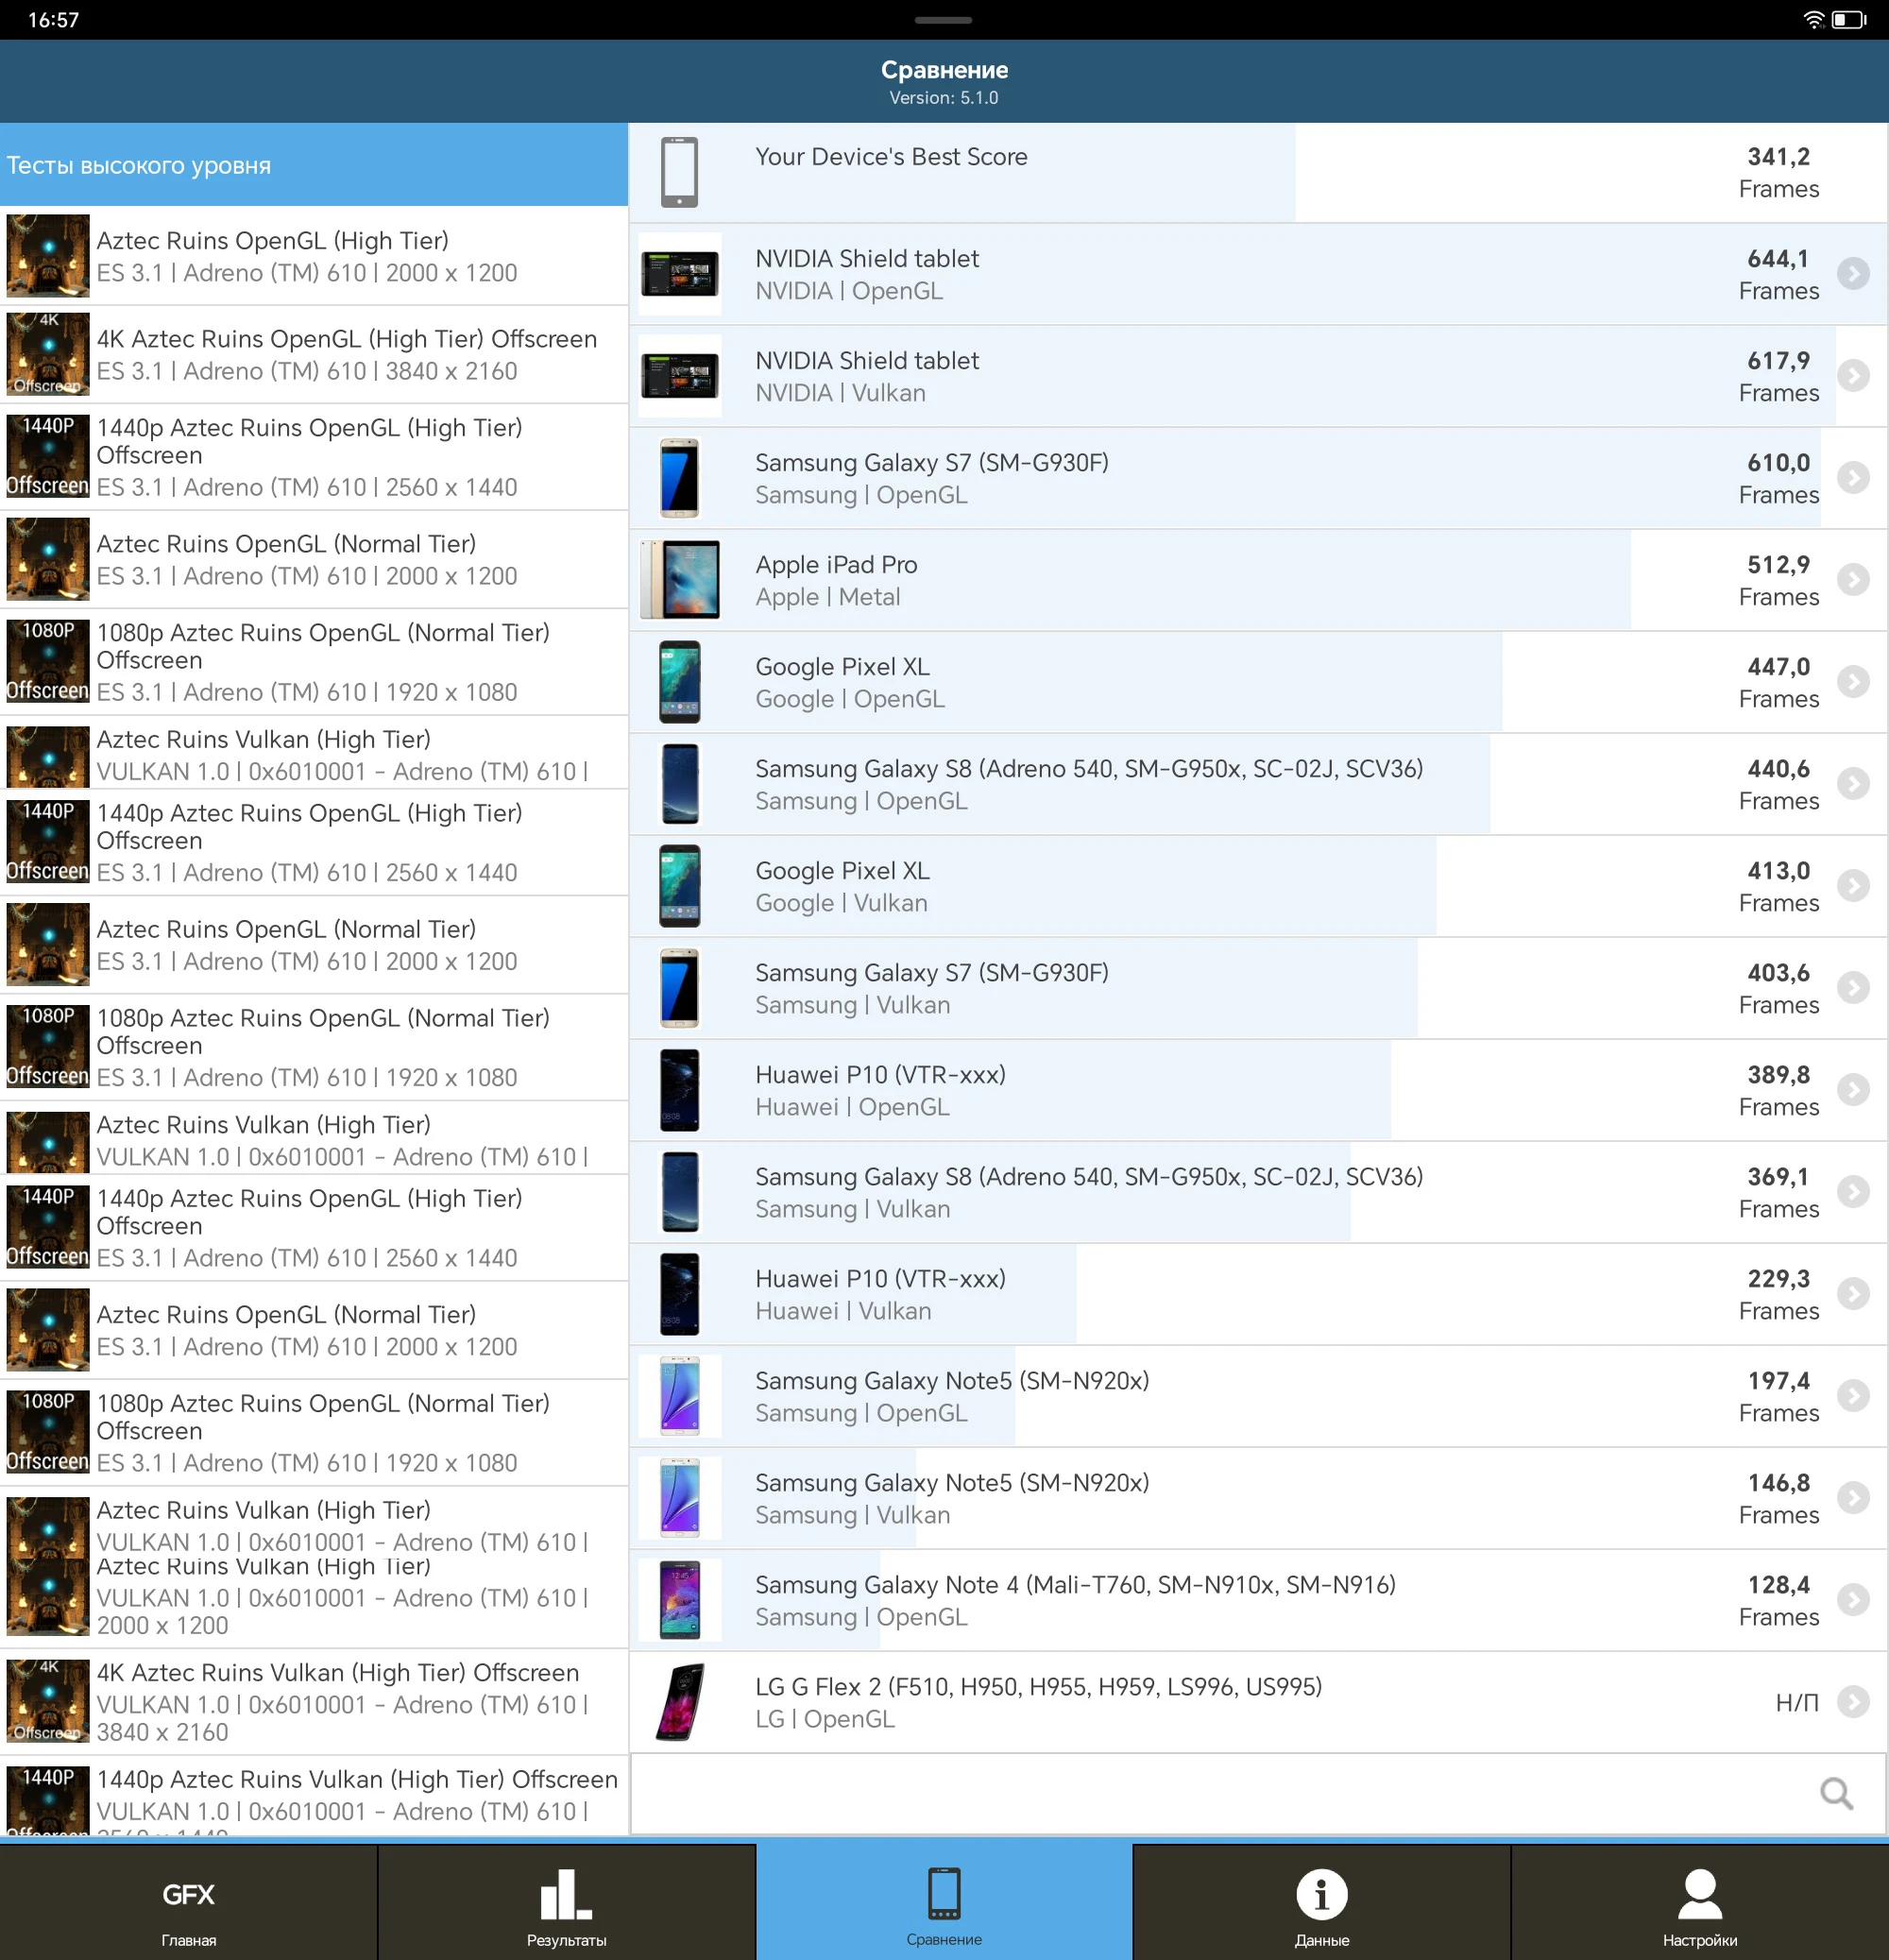
Task: Click 4K Vulkan Offscreen test thumbnail icon
Action: pos(48,1702)
